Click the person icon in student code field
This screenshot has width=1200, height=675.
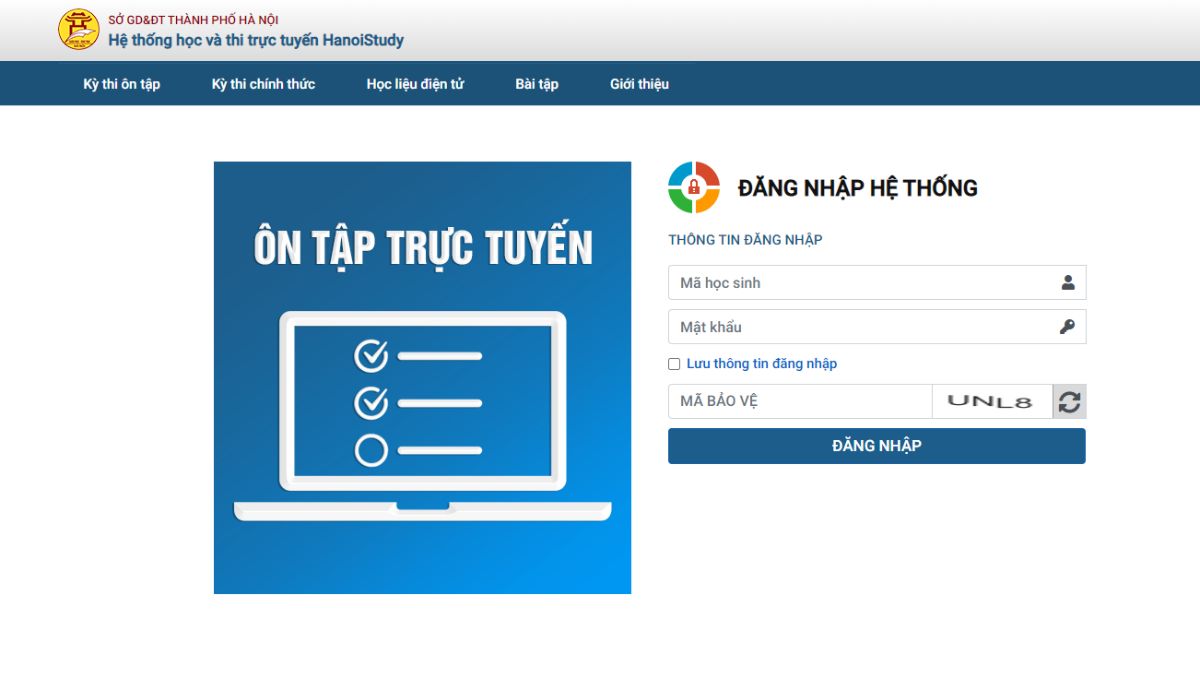point(1068,283)
